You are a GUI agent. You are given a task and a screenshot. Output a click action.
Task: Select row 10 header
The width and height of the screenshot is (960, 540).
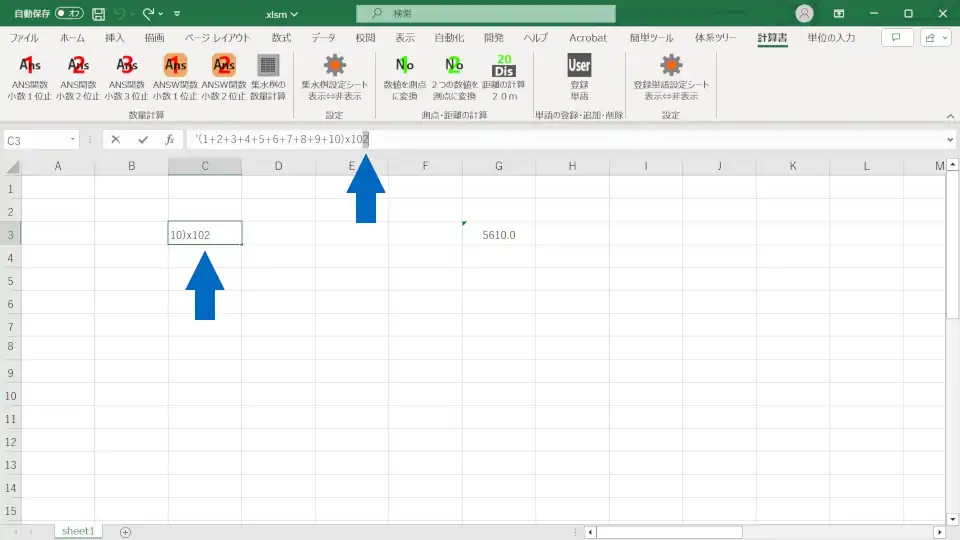click(10, 396)
